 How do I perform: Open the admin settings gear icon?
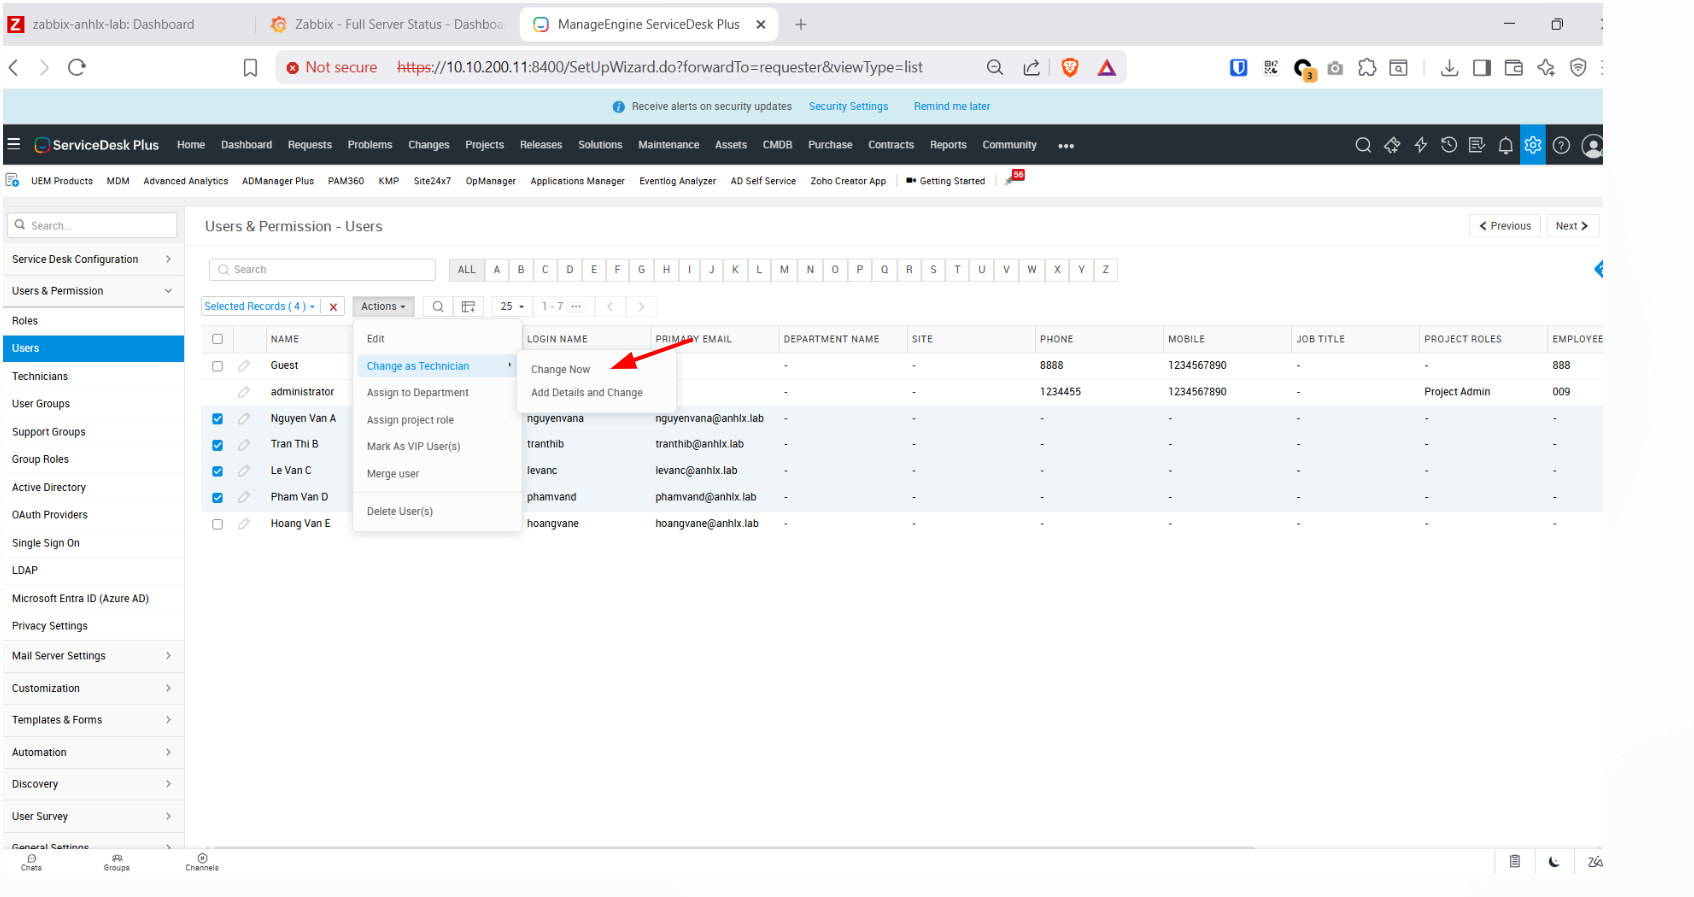coord(1532,145)
